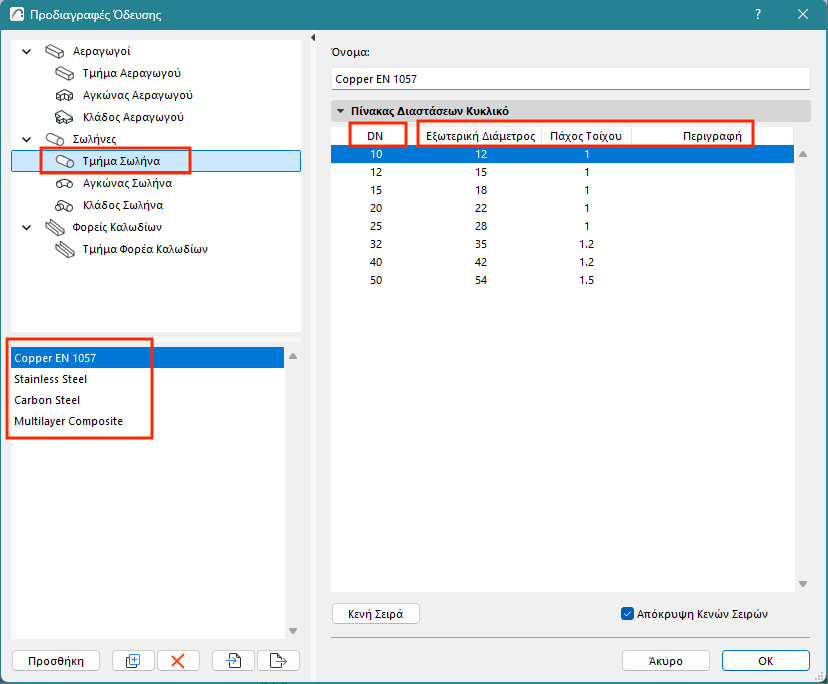The height and width of the screenshot is (684, 828).
Task: Select the DN 12 cell
Action: [x=375, y=172]
